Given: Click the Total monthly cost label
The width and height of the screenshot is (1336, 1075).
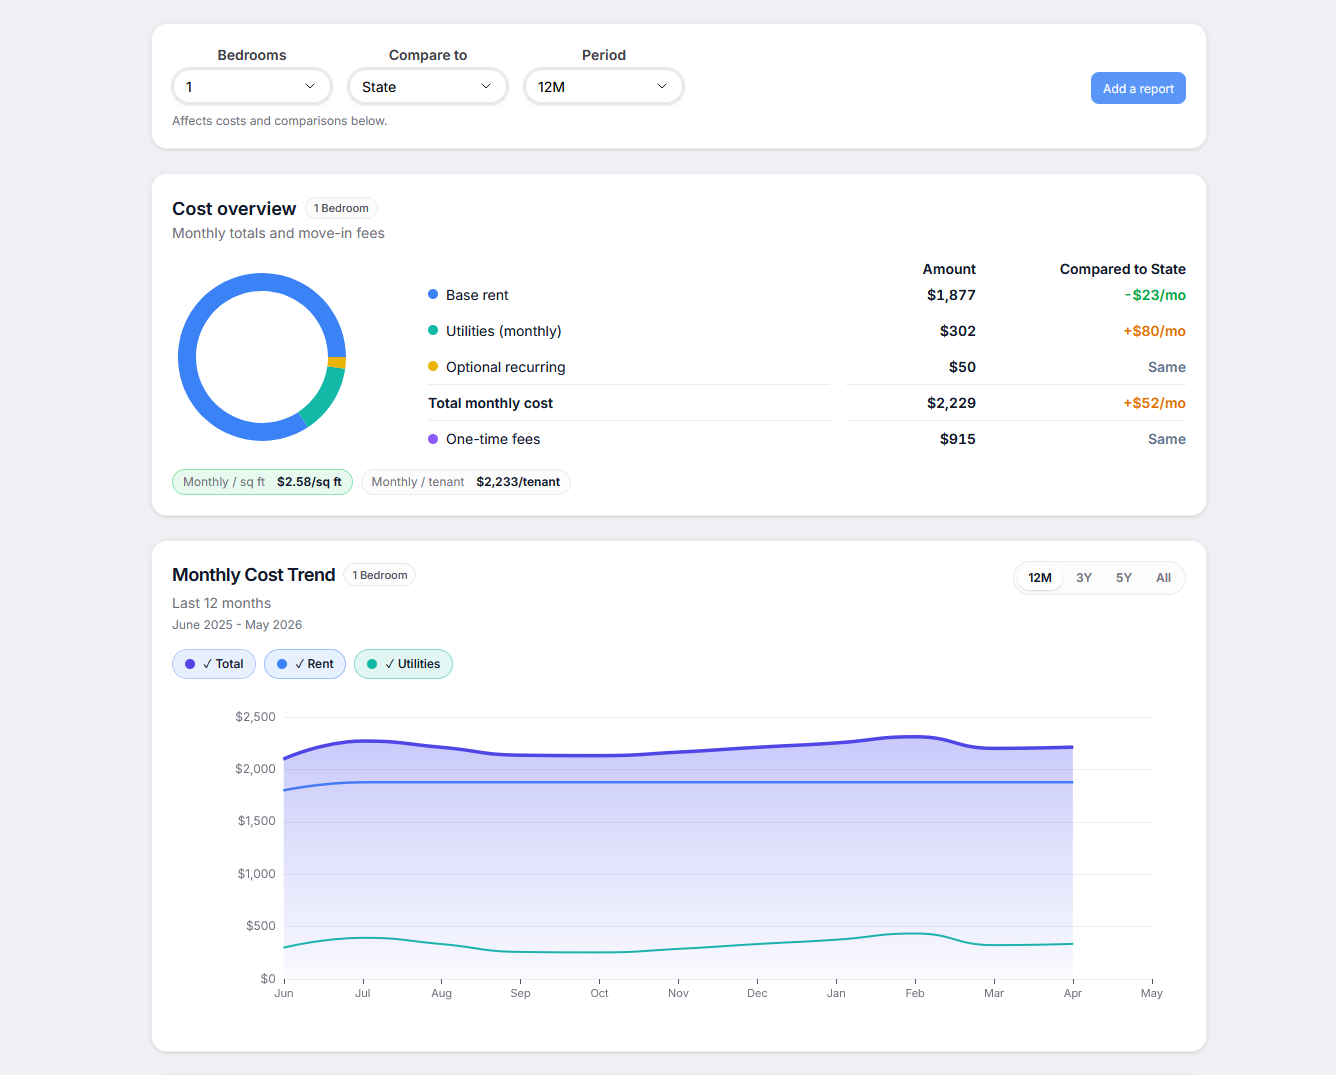Looking at the screenshot, I should pyautogui.click(x=490, y=403).
